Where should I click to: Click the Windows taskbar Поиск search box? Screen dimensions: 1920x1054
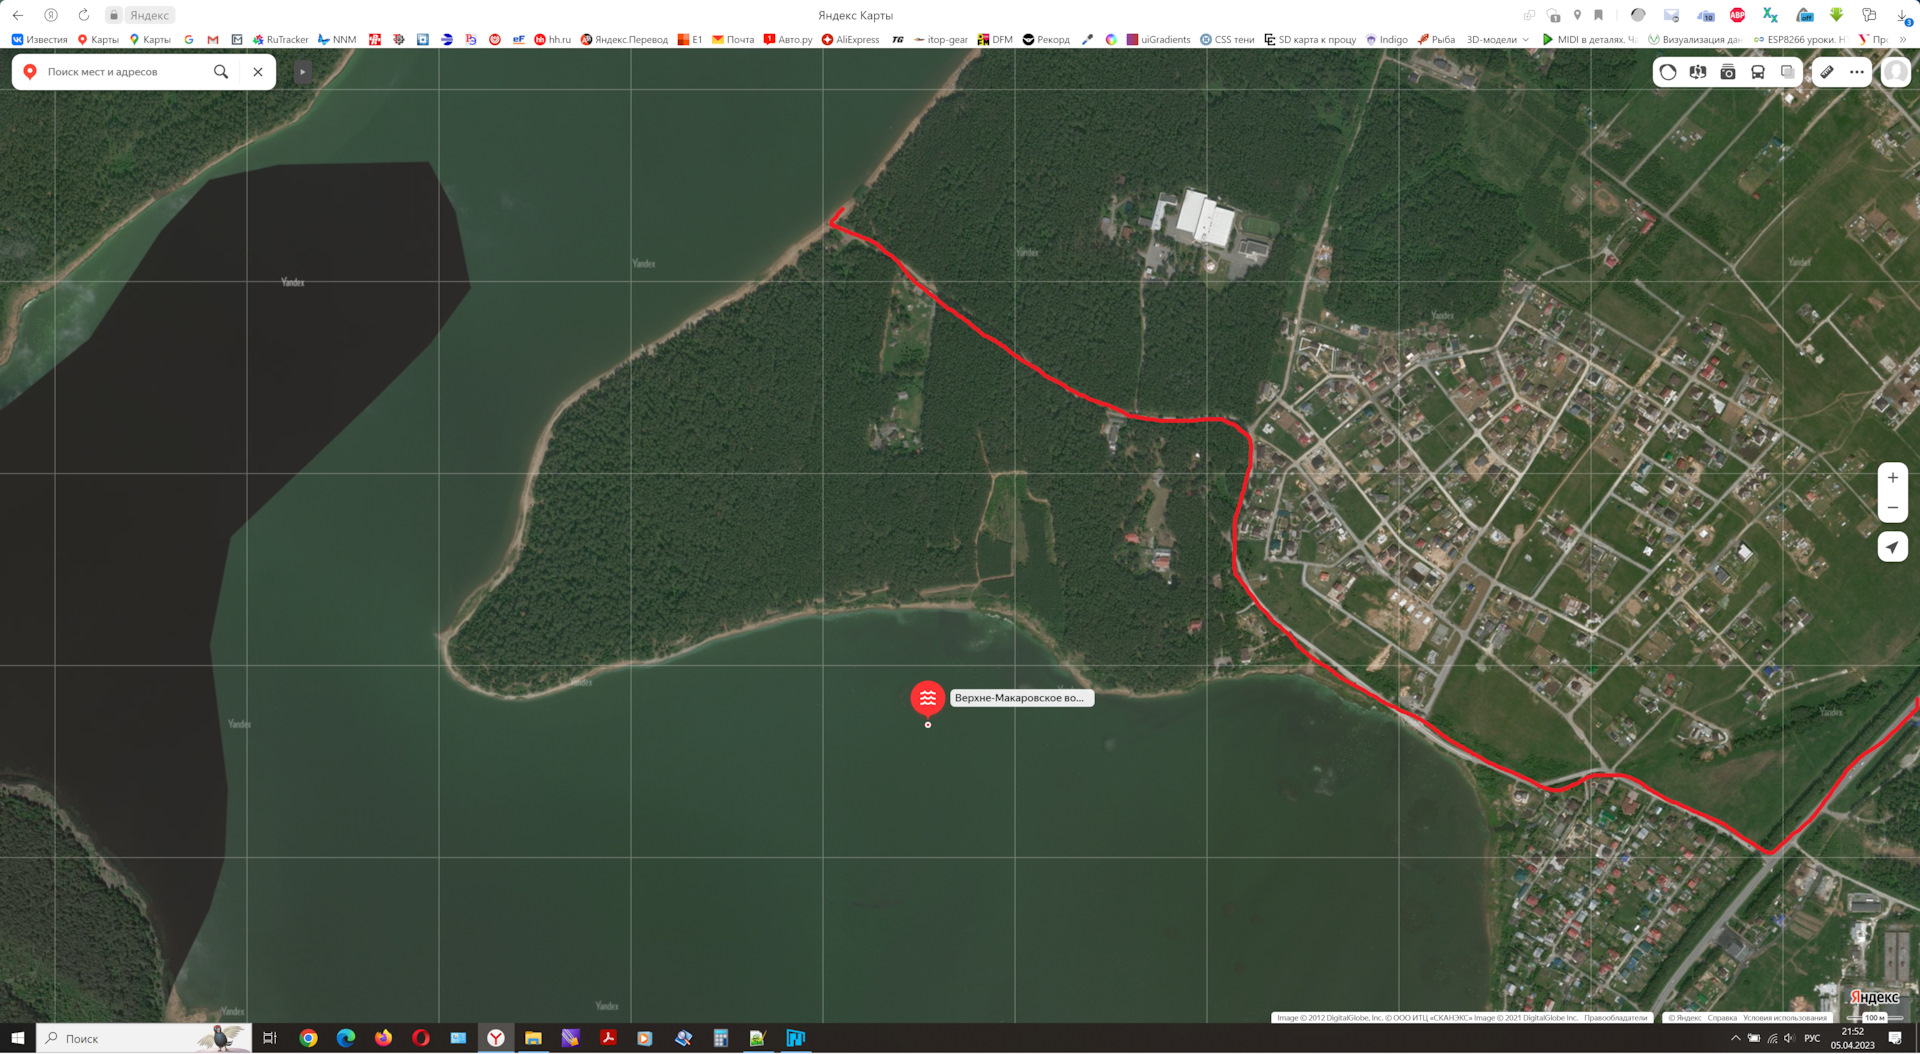tap(143, 1038)
